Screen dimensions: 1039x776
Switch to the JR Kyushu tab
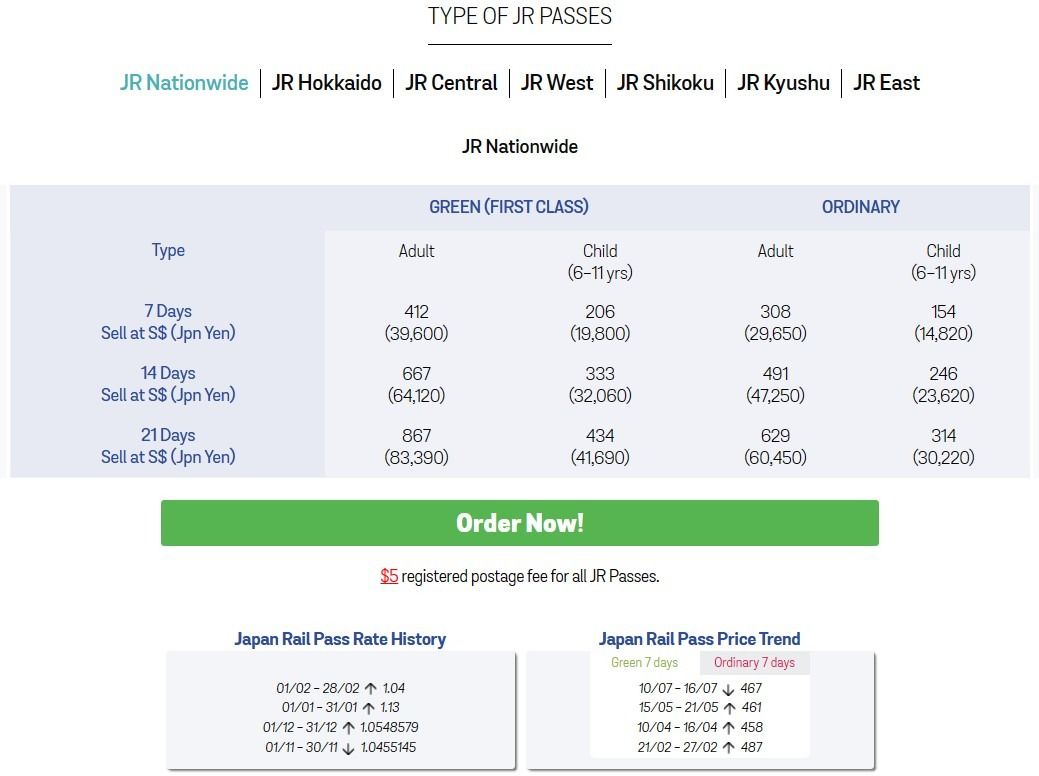(783, 83)
